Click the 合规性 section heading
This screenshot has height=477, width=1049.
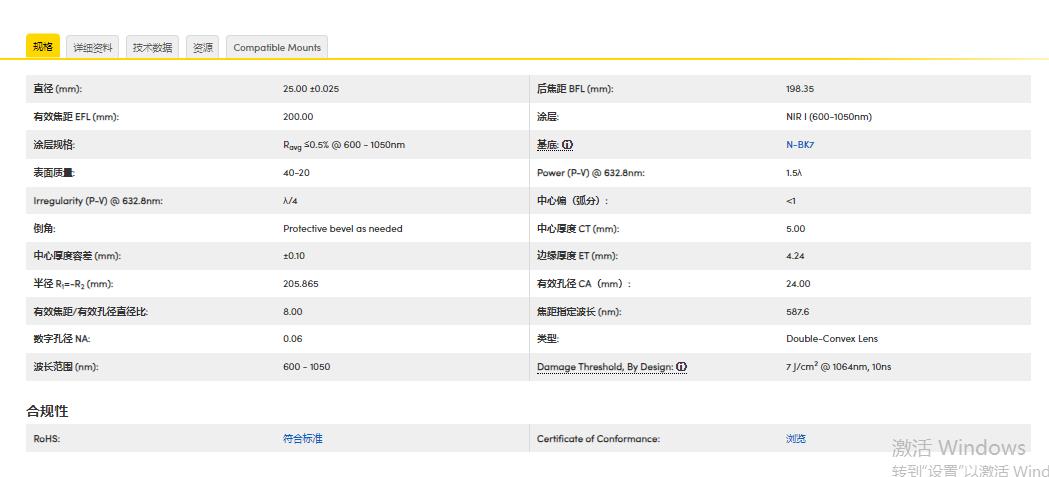click(47, 411)
